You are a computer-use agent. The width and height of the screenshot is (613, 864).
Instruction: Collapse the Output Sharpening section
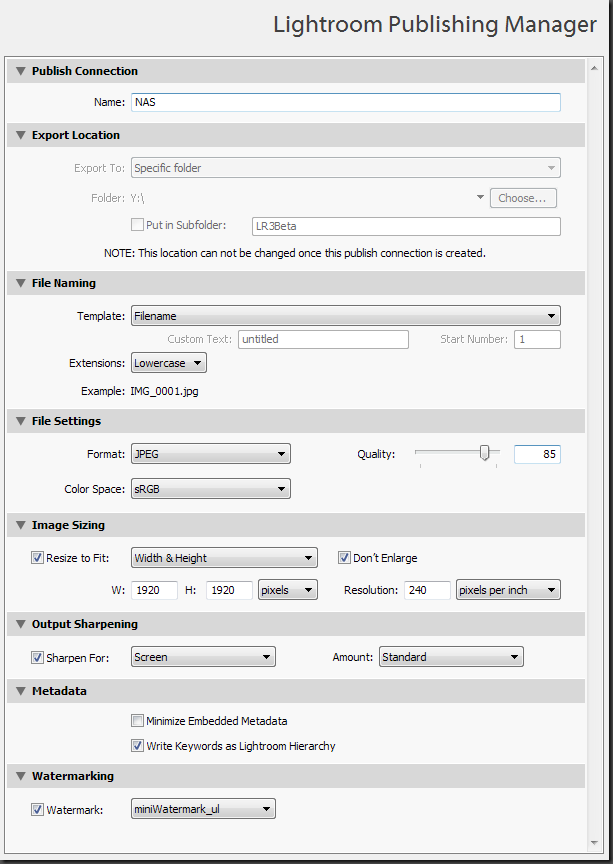(21, 624)
